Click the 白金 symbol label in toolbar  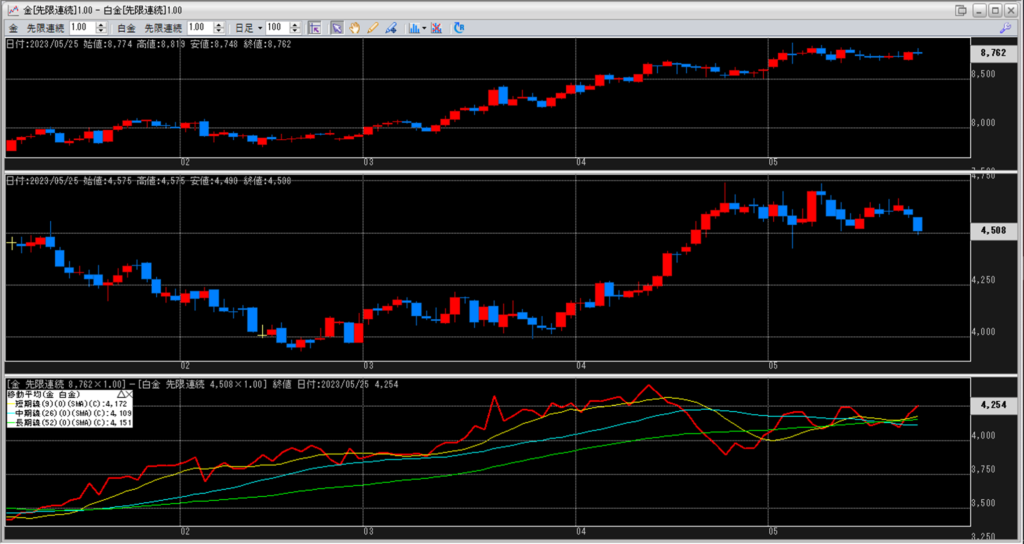click(x=127, y=28)
